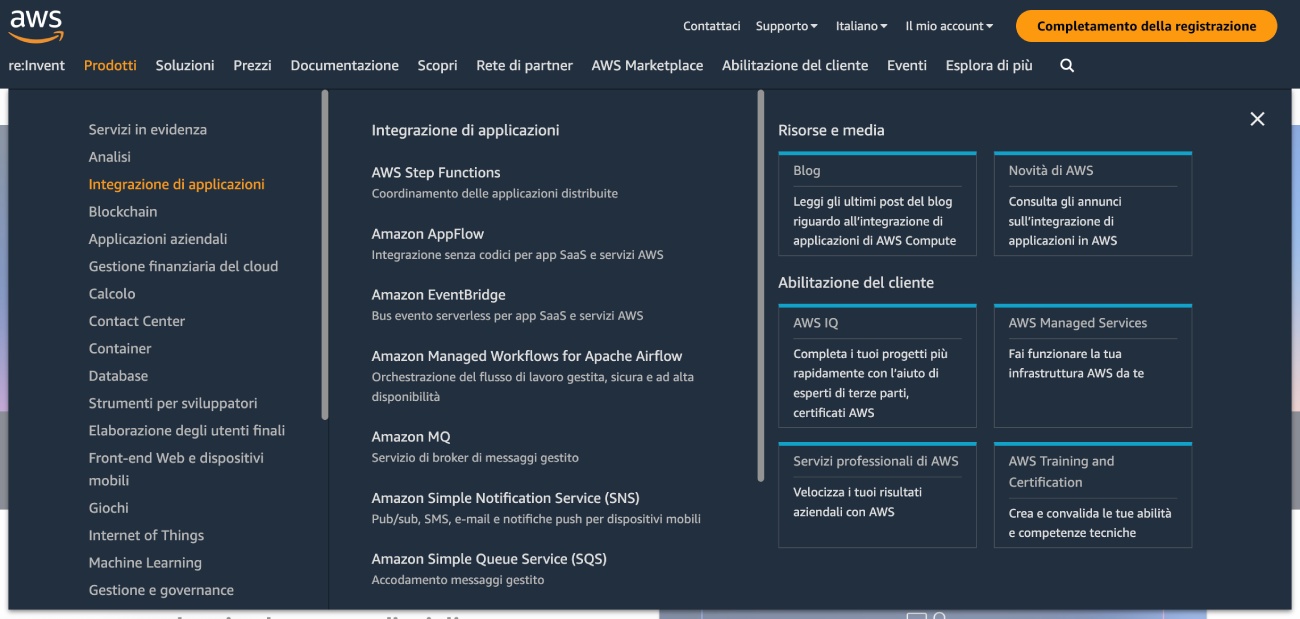Viewport: 1300px width, 619px height.
Task: Select the Database category
Action: pyautogui.click(x=118, y=376)
